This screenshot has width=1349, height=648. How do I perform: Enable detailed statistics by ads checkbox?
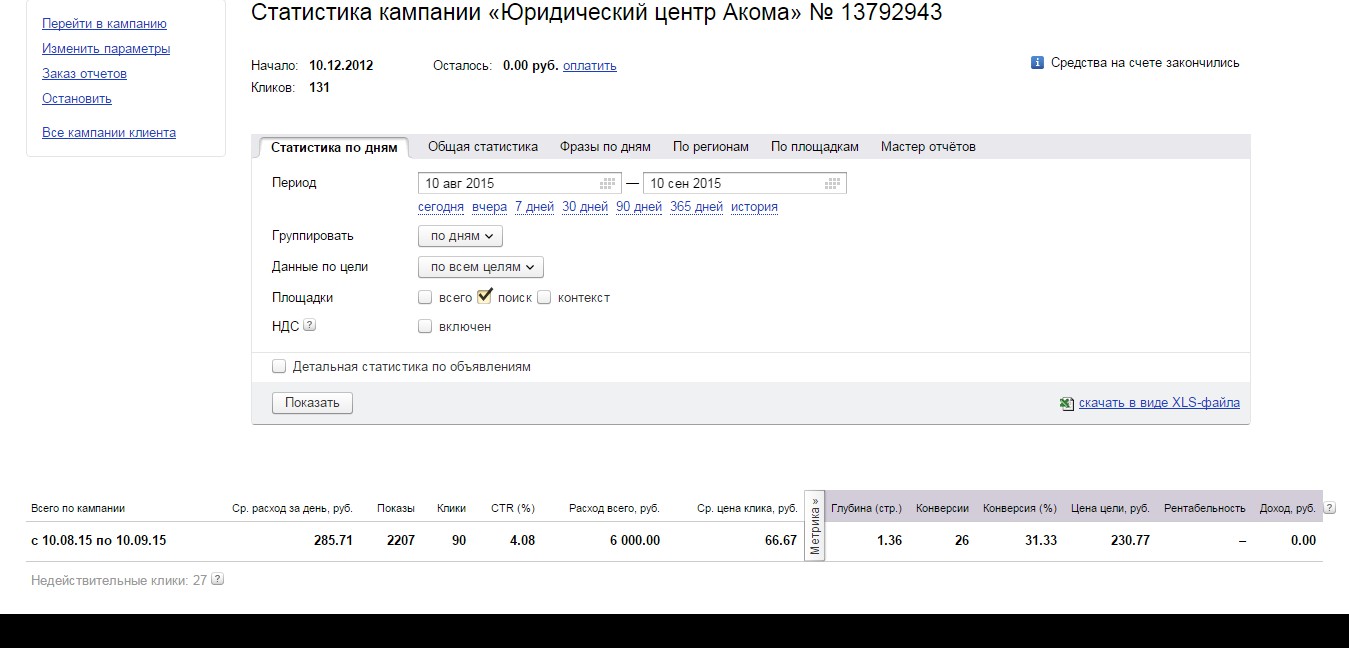pos(279,367)
